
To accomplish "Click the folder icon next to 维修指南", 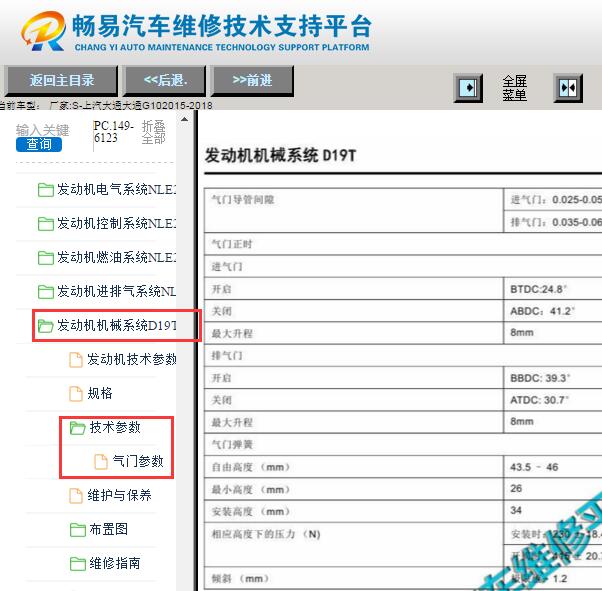I will pos(78,564).
